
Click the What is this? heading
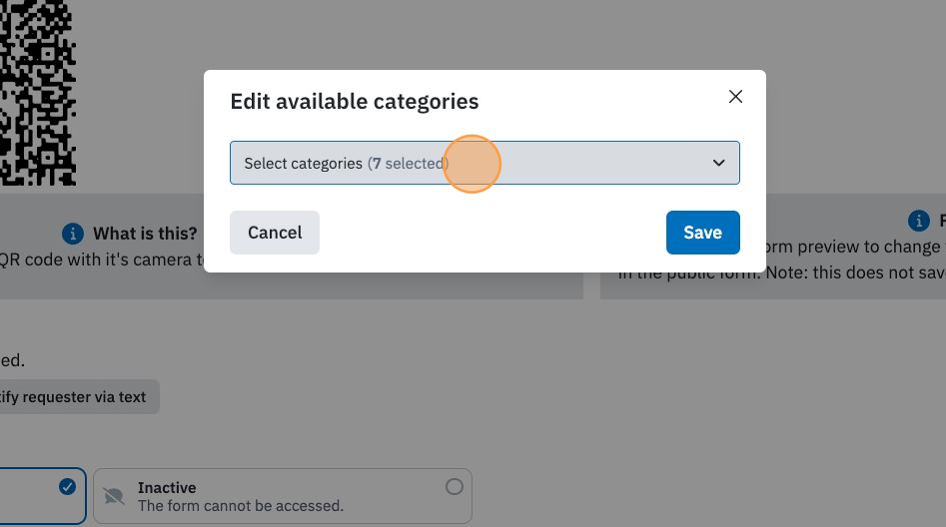click(145, 233)
